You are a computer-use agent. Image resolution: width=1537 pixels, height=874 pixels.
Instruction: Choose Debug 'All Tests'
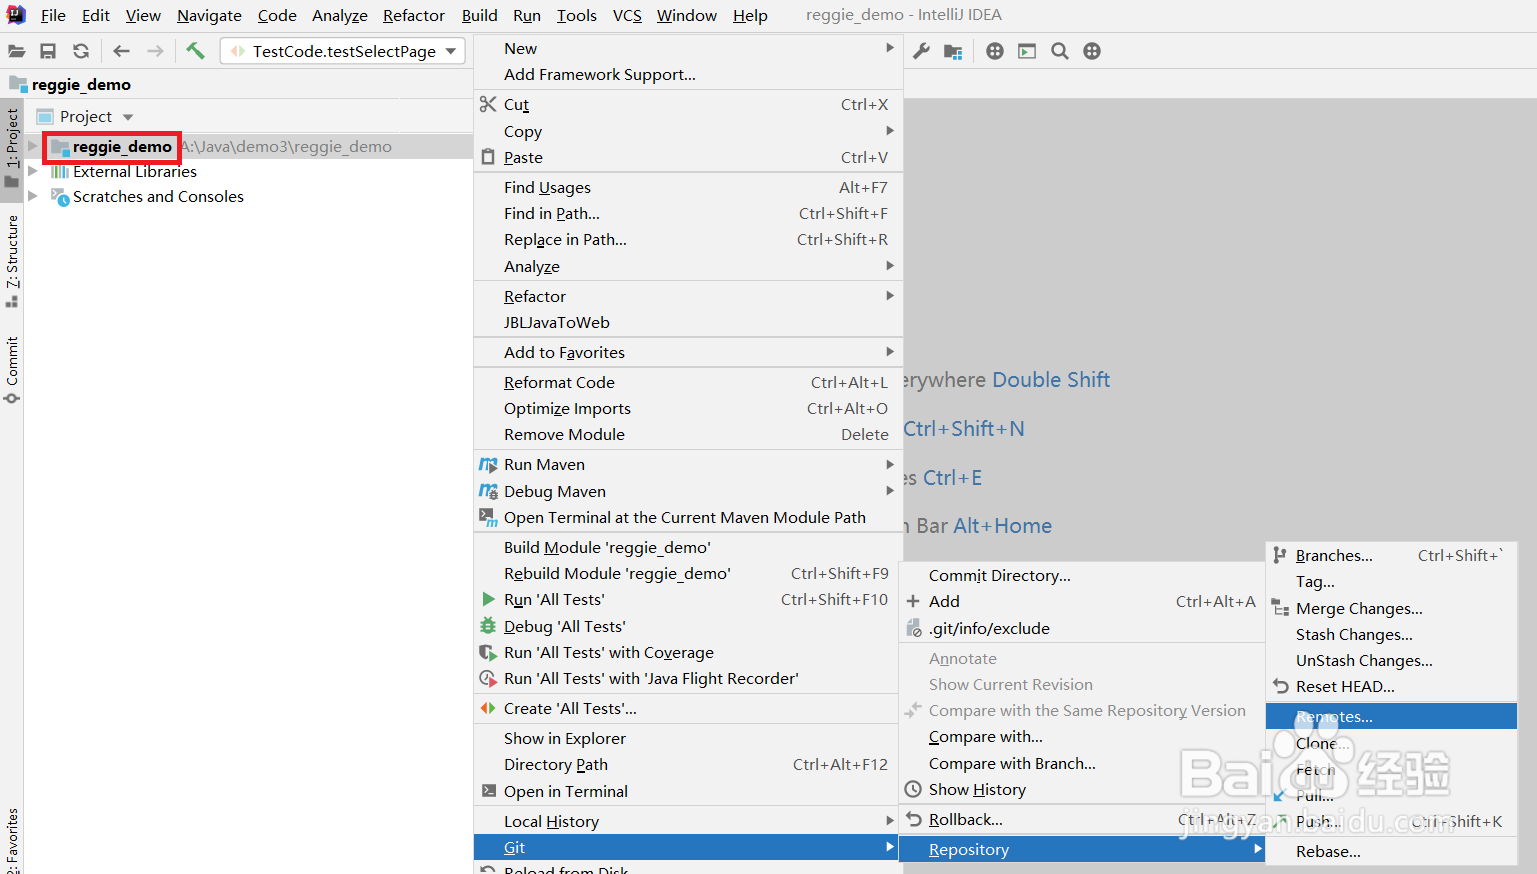click(688, 626)
